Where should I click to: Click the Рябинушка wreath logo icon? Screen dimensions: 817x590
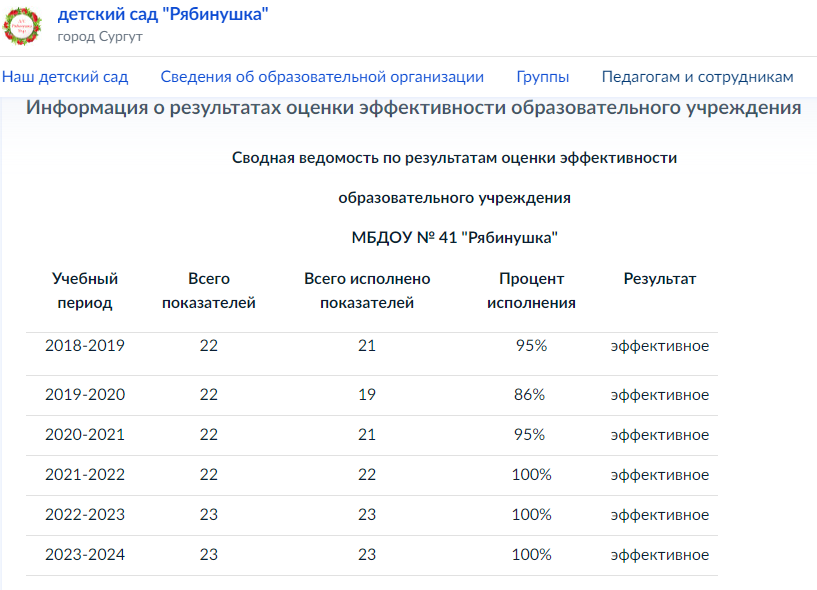tap(22, 26)
